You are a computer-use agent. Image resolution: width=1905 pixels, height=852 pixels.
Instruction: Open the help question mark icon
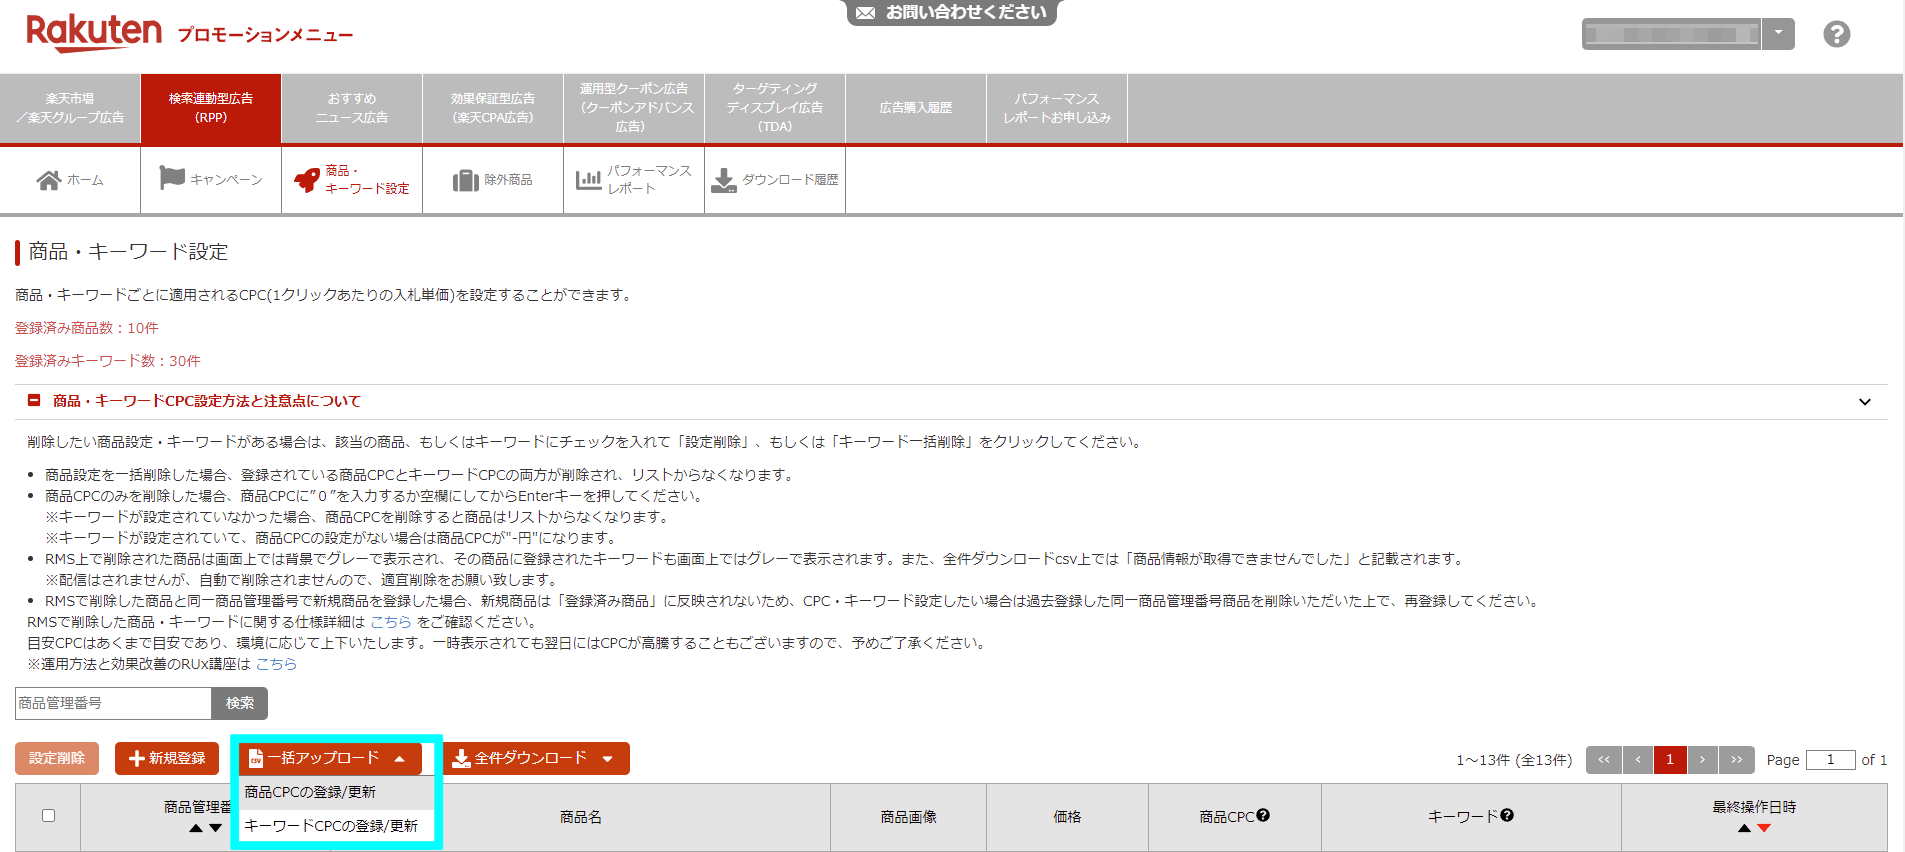(1836, 34)
